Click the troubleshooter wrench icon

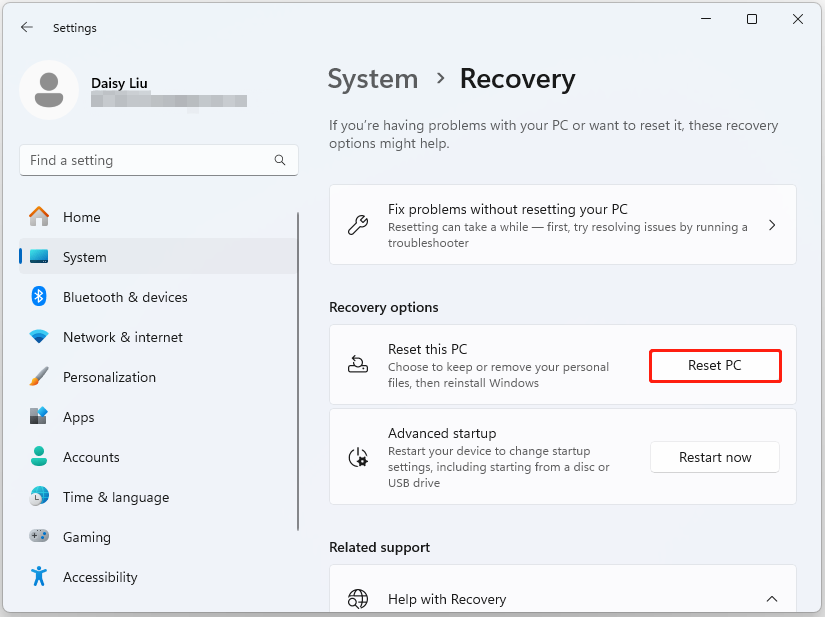tap(357, 224)
